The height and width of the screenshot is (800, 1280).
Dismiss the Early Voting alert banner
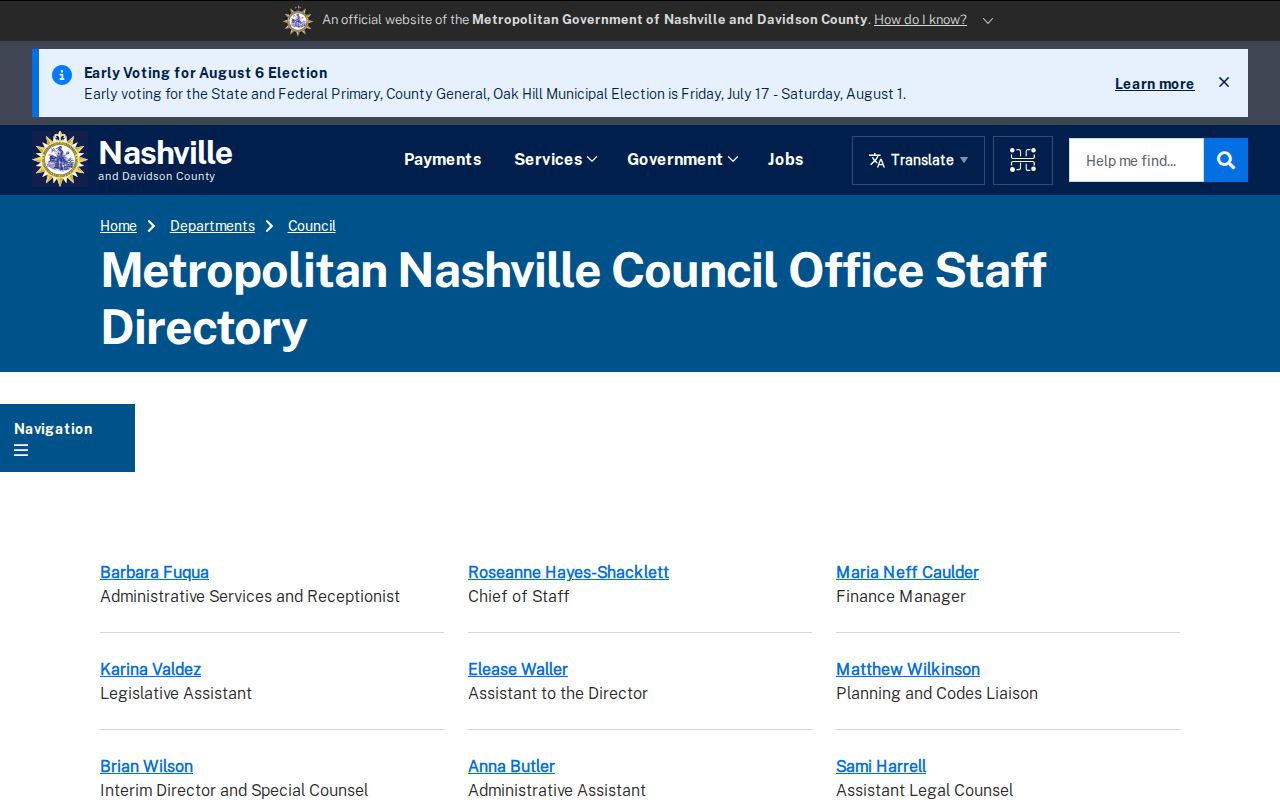(x=1224, y=82)
